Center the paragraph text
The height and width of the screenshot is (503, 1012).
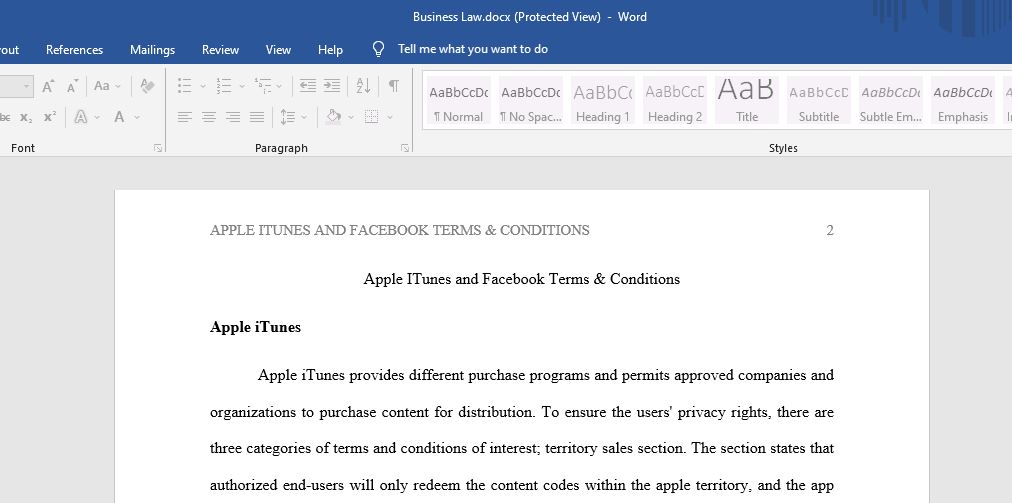click(209, 117)
